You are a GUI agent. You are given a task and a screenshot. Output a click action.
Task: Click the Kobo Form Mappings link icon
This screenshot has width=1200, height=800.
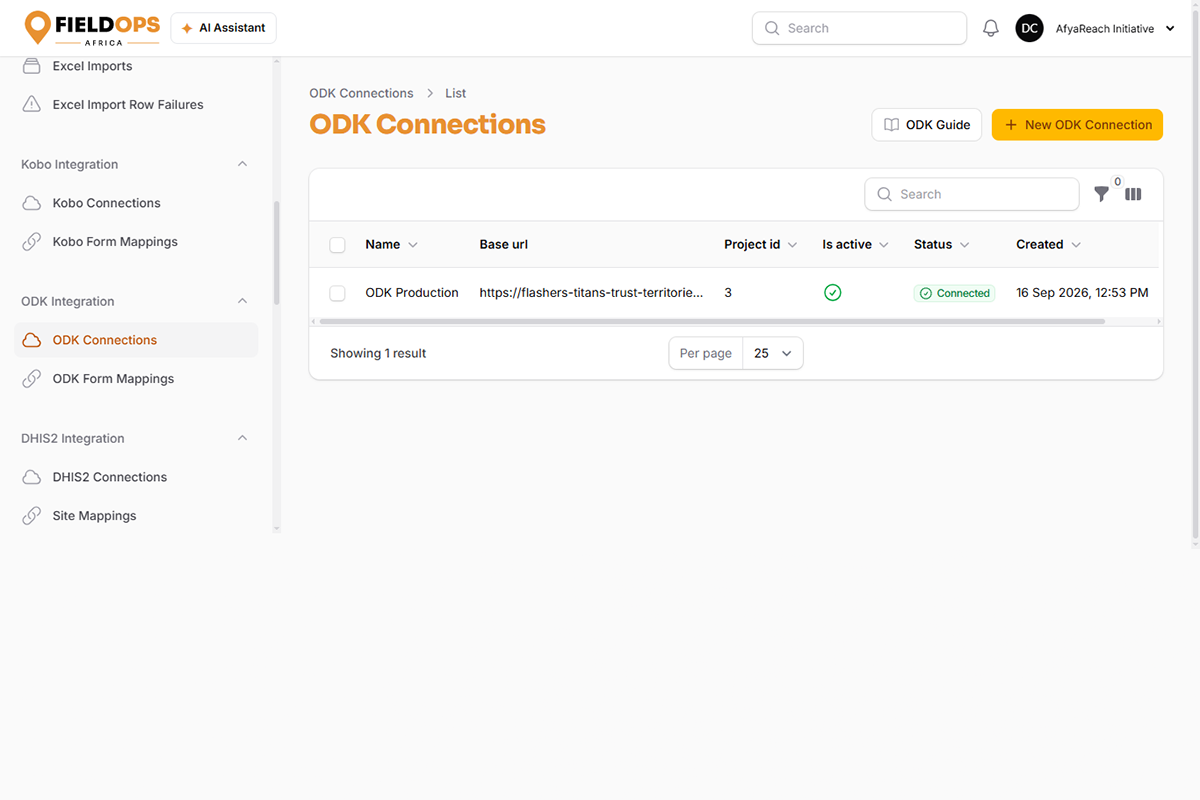(32, 242)
